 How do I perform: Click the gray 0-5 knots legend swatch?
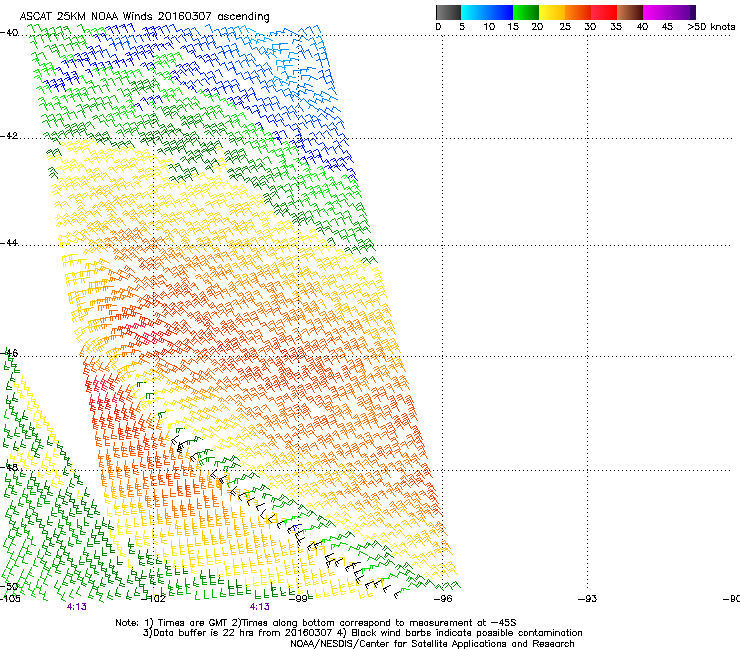coord(448,12)
